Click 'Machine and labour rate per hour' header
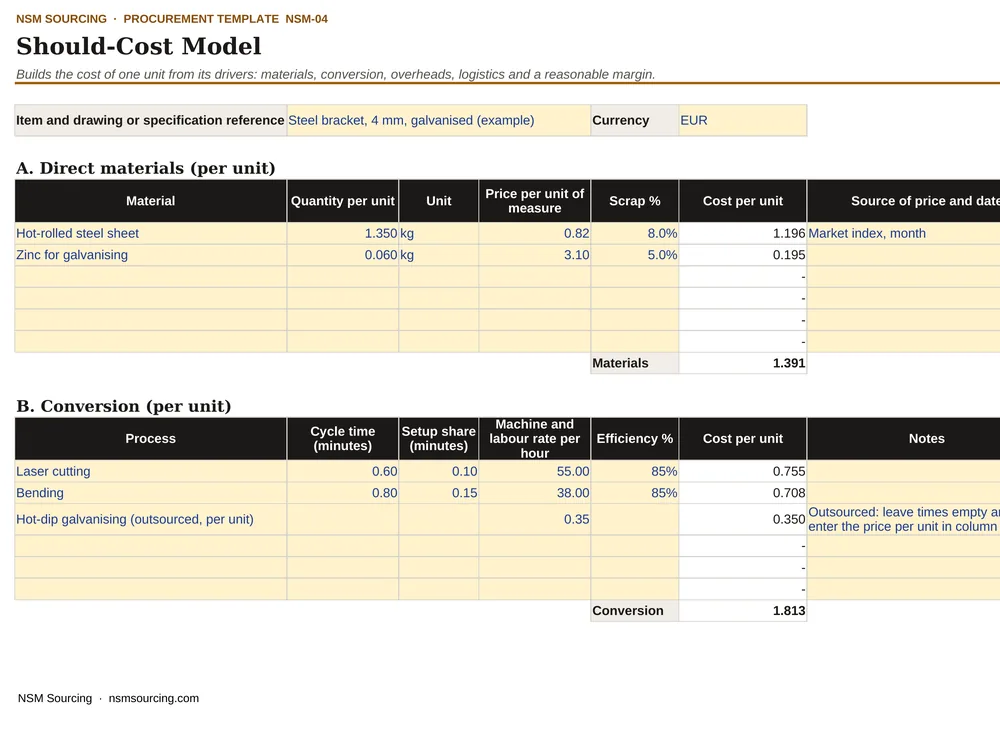Viewport: 1000px width, 750px height. 534,439
